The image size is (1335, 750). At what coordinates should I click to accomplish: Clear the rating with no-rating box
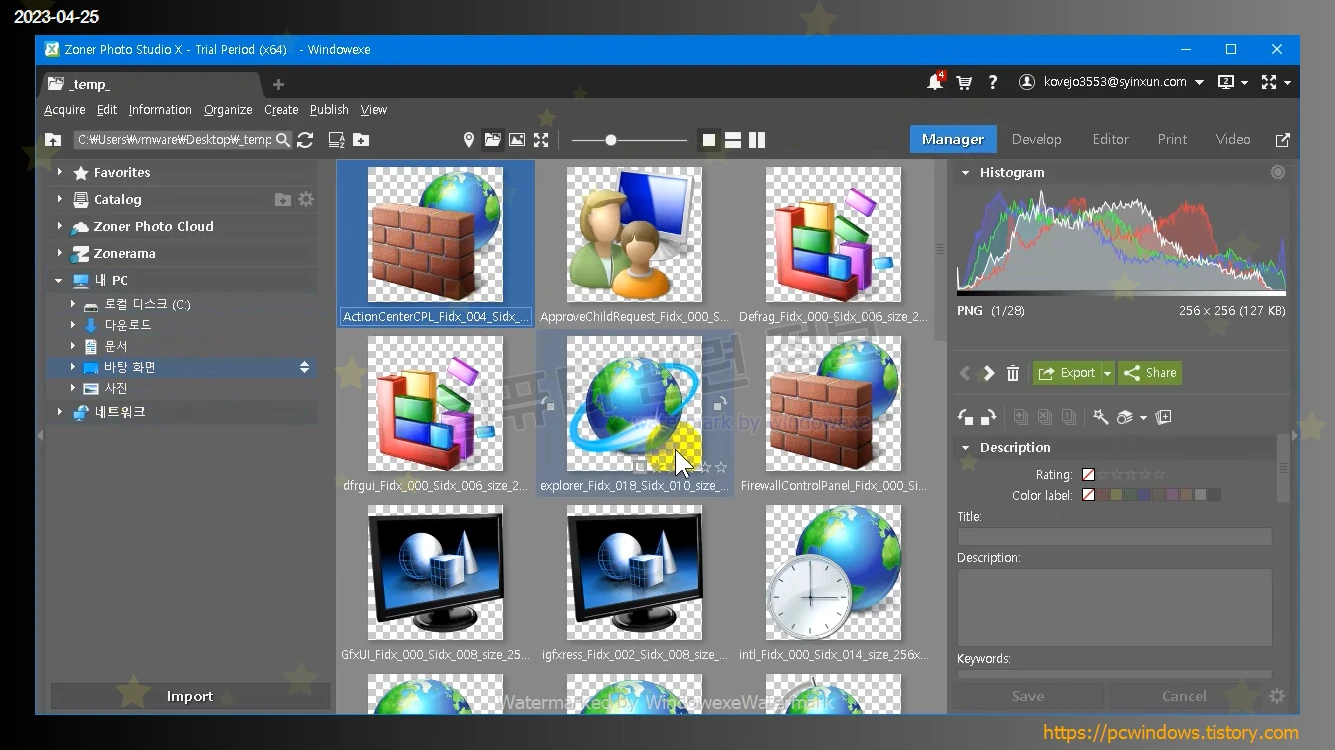1089,475
